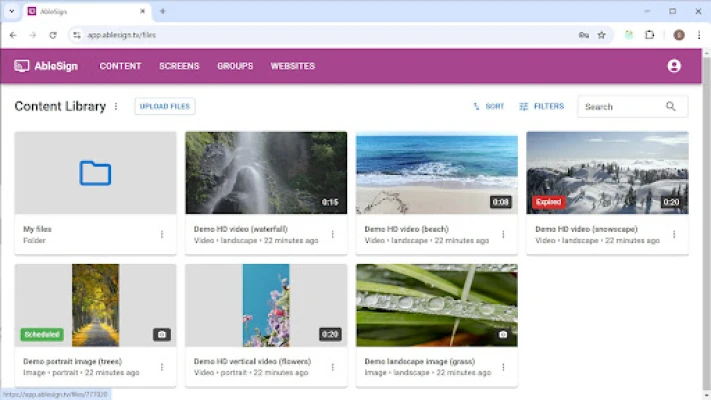711x400 pixels.
Task: Click the UPLOAD FILES button
Action: pyautogui.click(x=165, y=106)
